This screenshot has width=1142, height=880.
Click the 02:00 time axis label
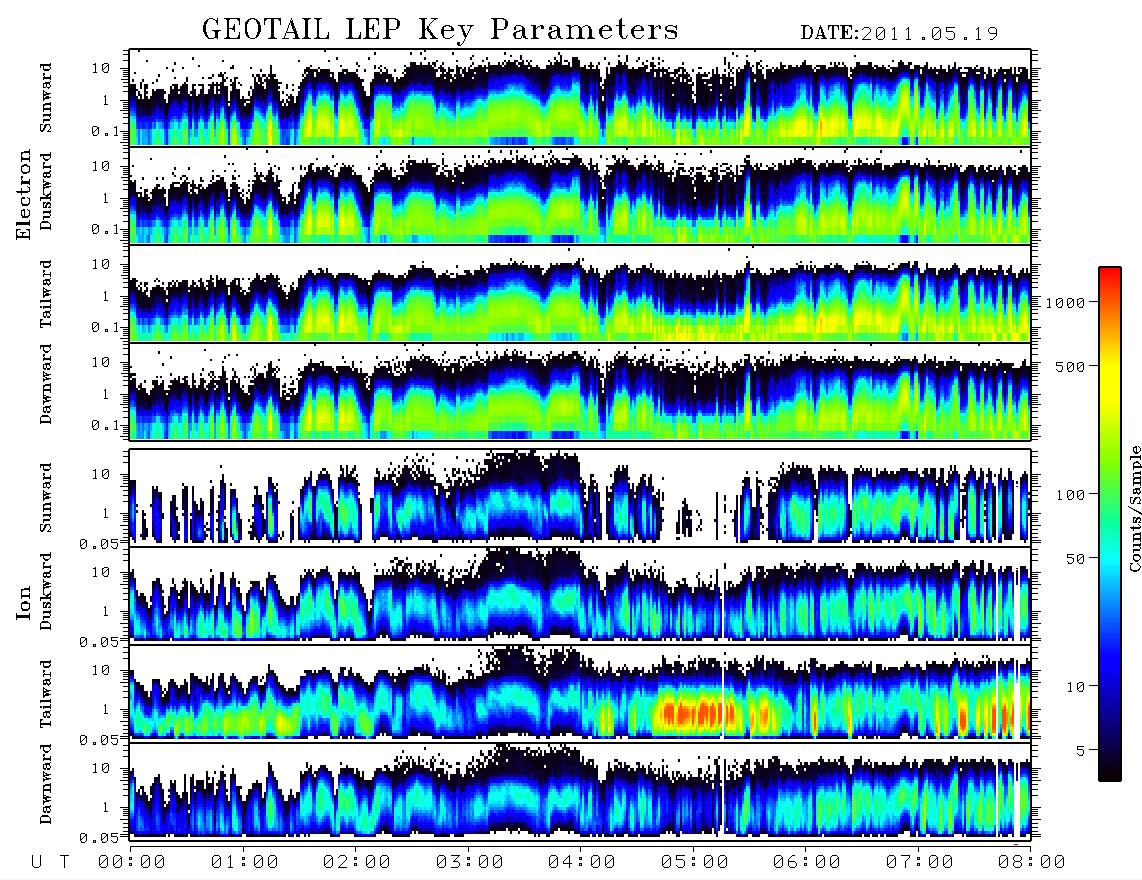[x=356, y=863]
